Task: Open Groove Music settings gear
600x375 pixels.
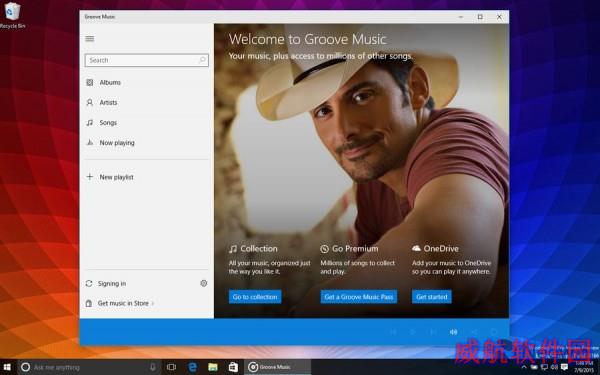Action: [204, 283]
